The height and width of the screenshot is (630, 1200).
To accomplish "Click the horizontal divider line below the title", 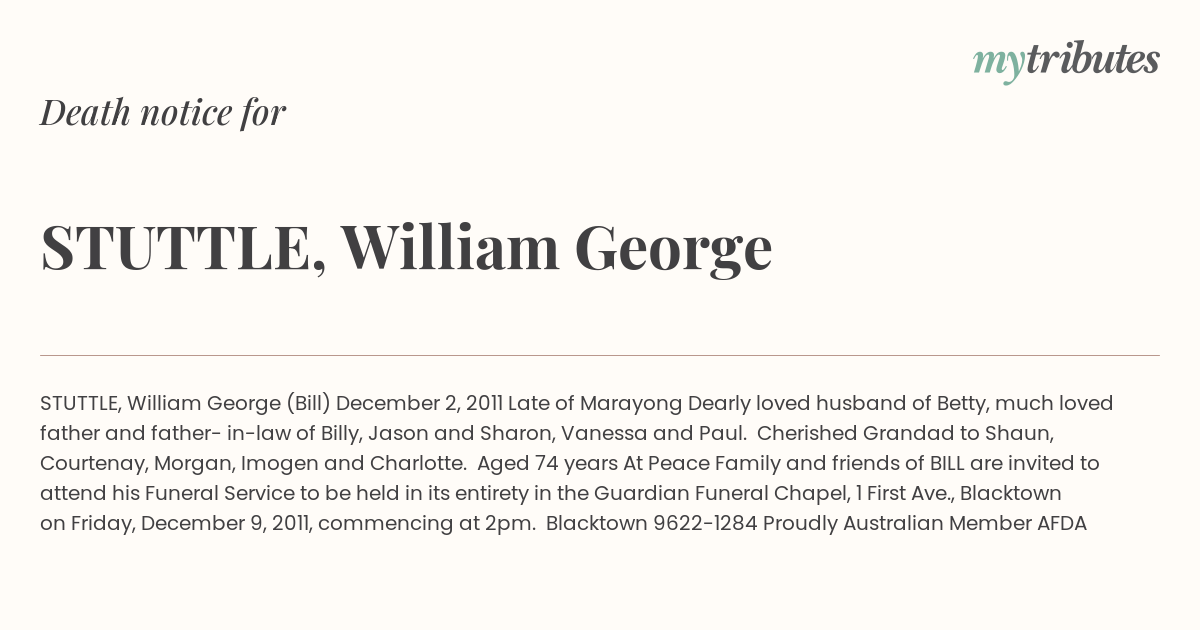I will tap(600, 355).
